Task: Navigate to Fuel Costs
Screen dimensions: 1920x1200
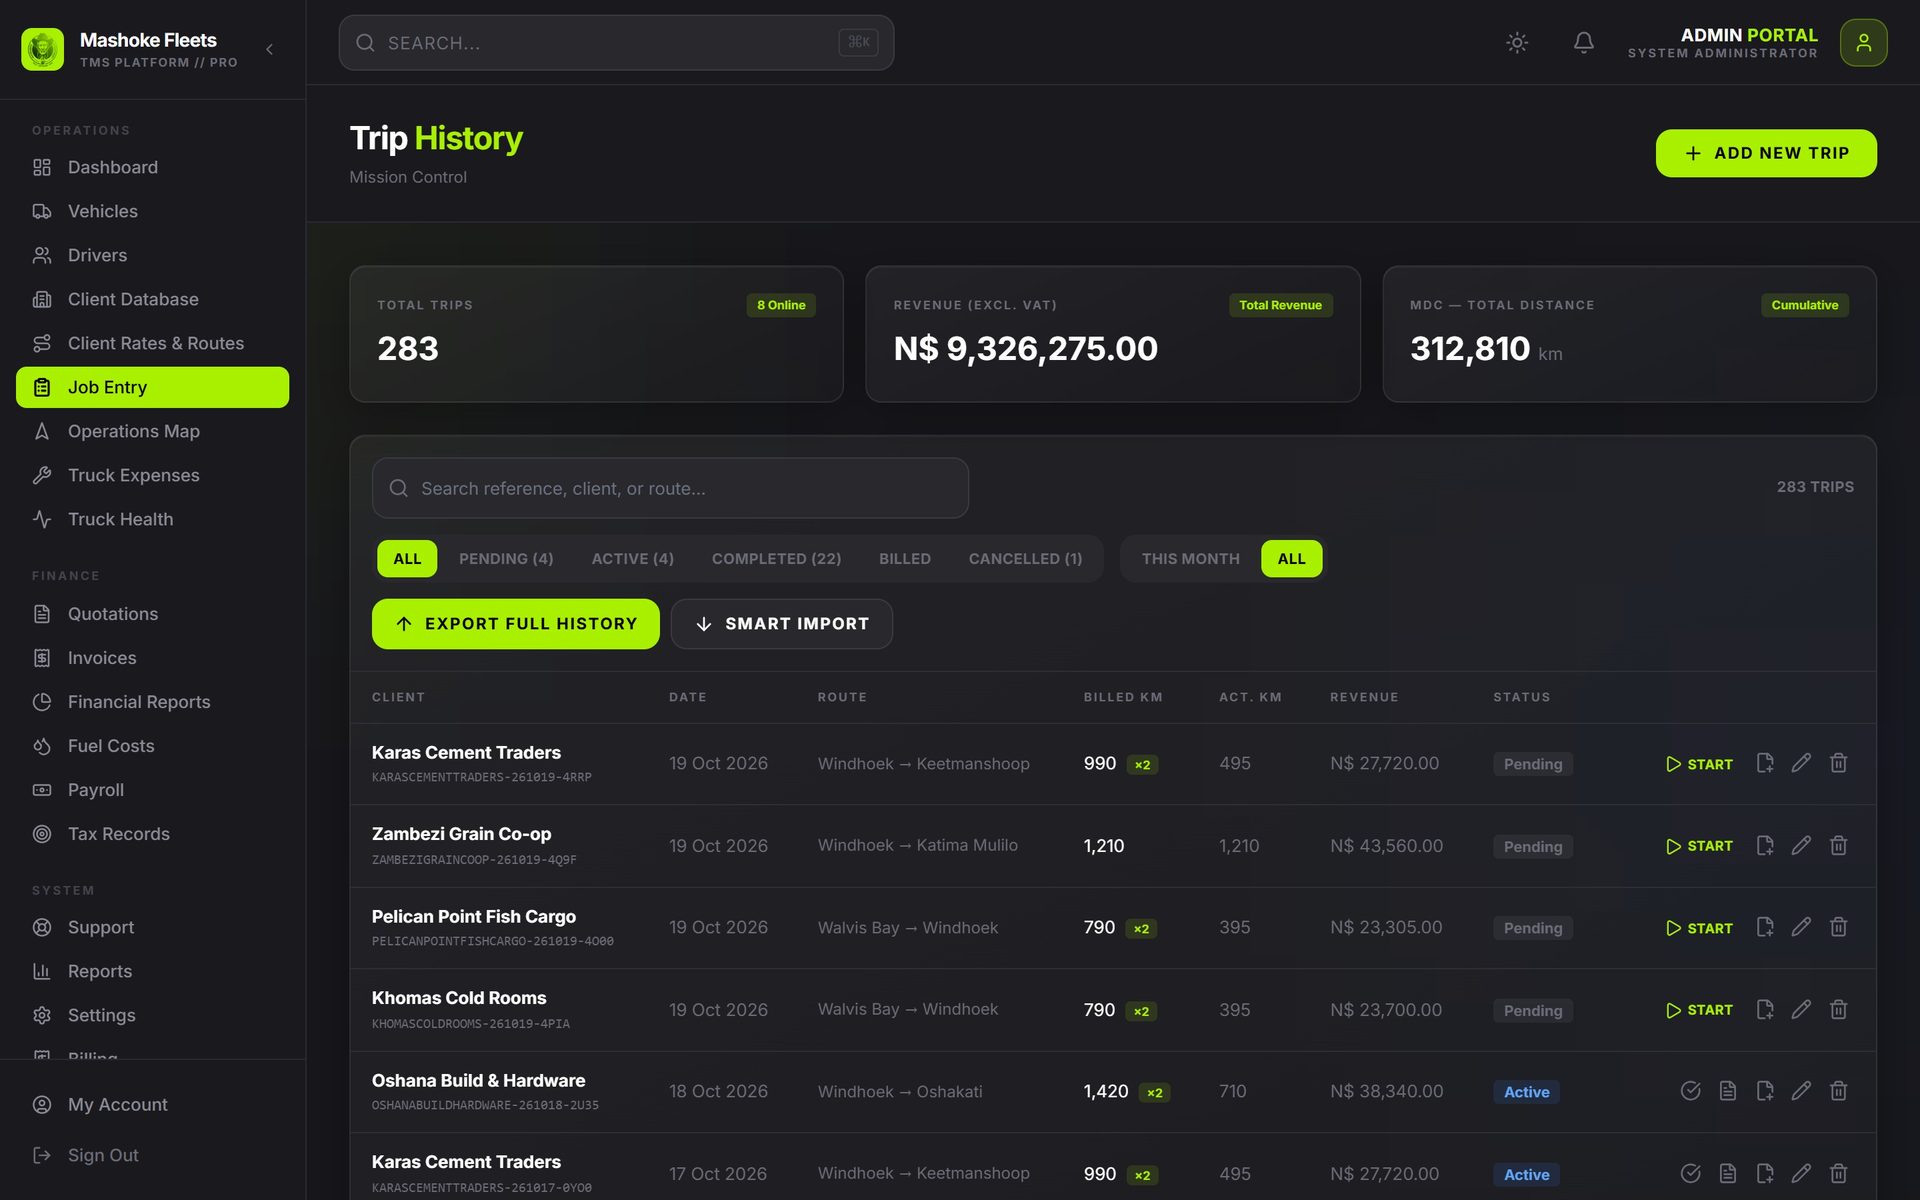Action: pos(152,746)
